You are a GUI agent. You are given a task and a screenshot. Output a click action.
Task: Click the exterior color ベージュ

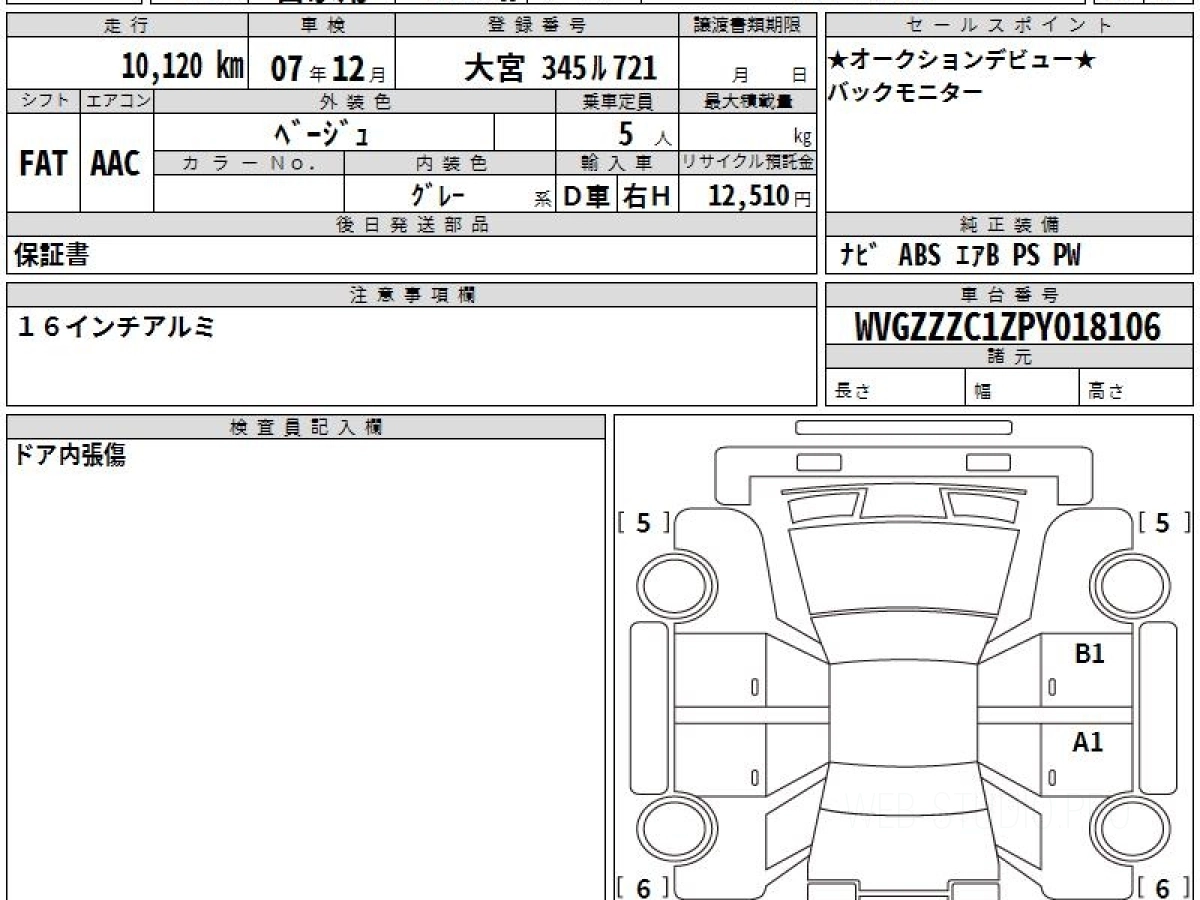tap(320, 132)
